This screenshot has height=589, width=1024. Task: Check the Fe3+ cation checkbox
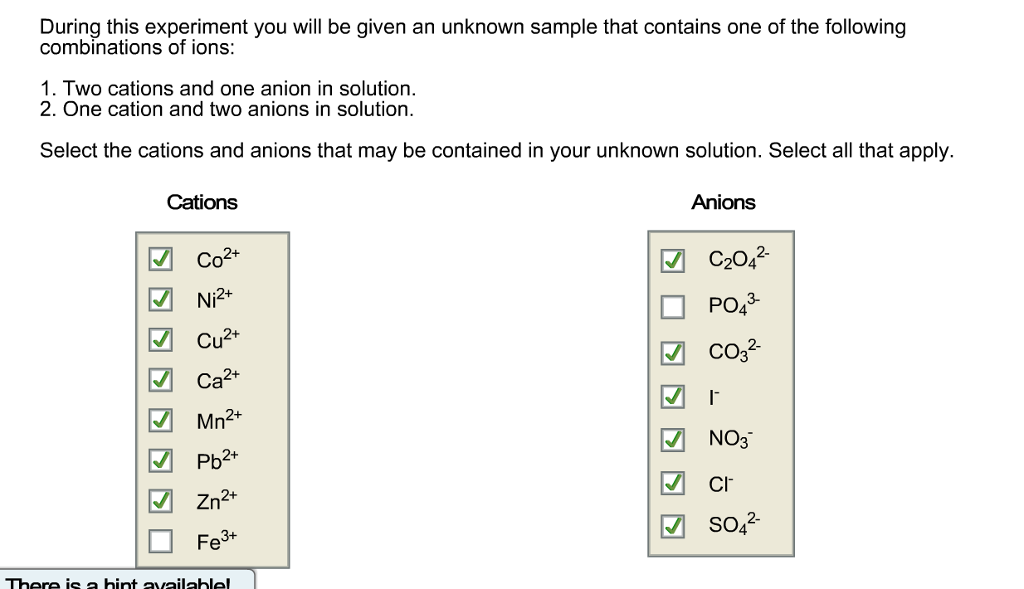coord(159,541)
